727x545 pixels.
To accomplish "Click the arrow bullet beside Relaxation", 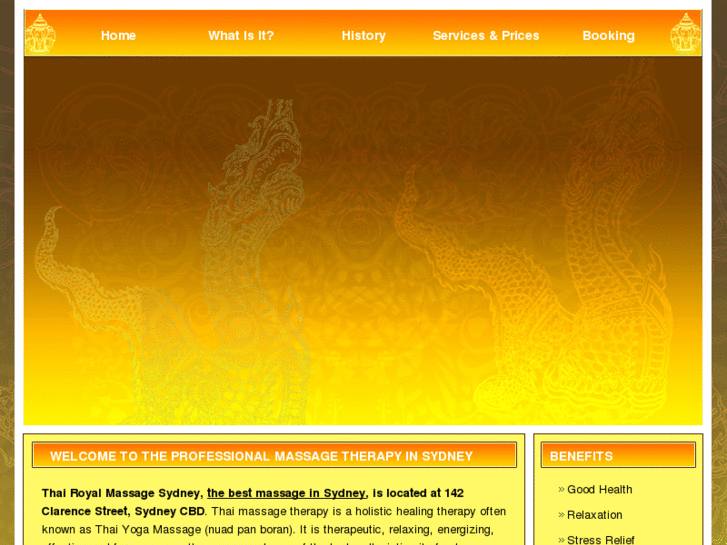I will pos(561,515).
